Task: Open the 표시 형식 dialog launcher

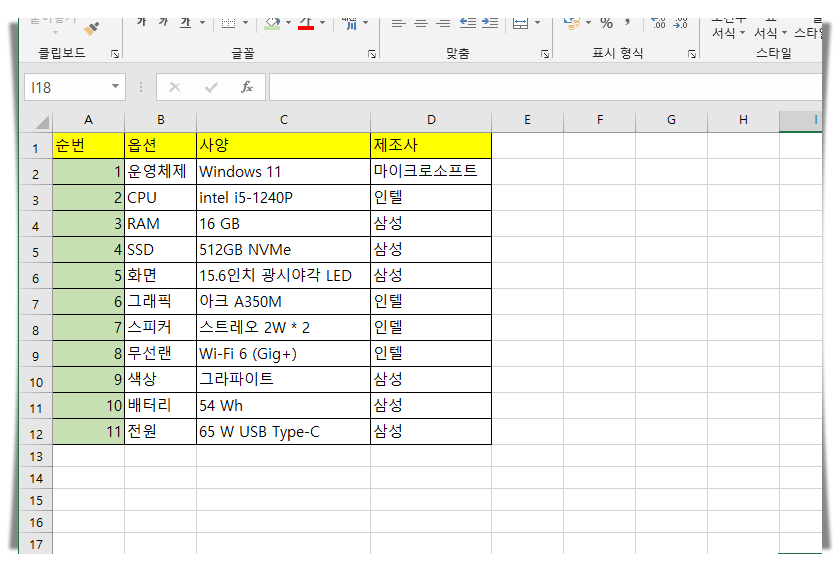Action: pos(692,54)
